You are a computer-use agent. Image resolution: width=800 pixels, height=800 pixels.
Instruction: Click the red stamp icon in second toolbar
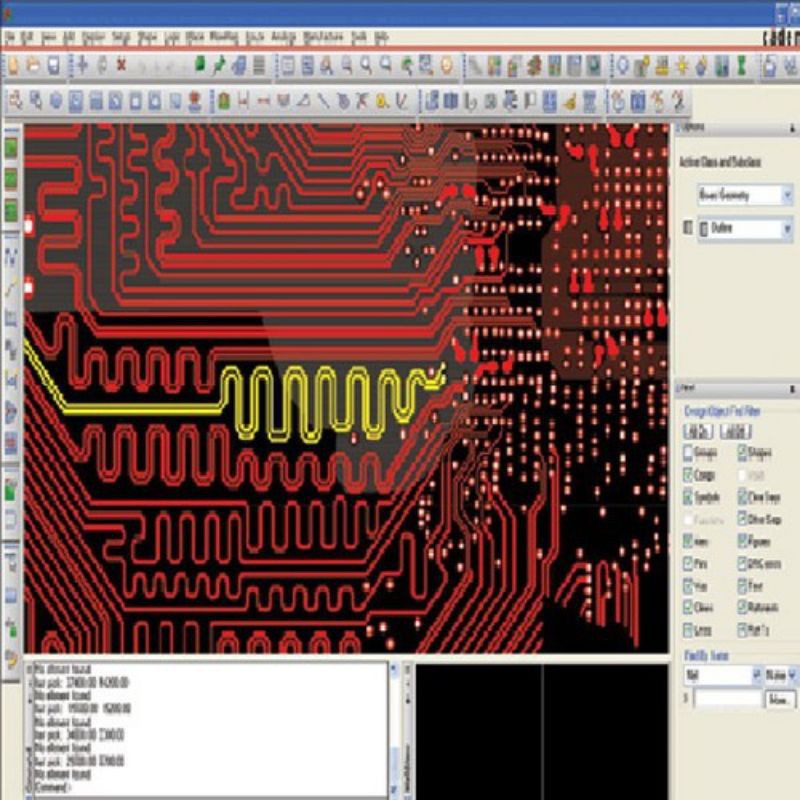194,102
